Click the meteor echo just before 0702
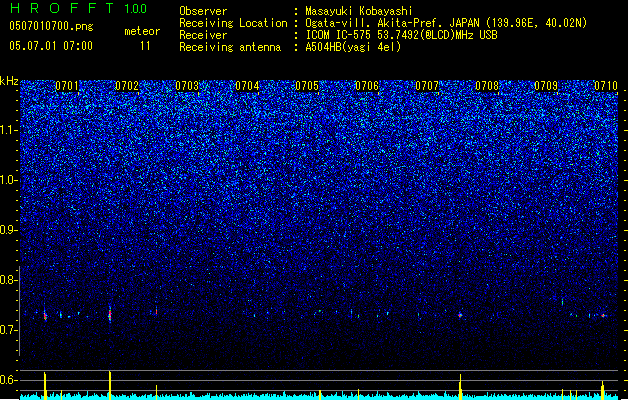629x400 pixels. [x=110, y=314]
